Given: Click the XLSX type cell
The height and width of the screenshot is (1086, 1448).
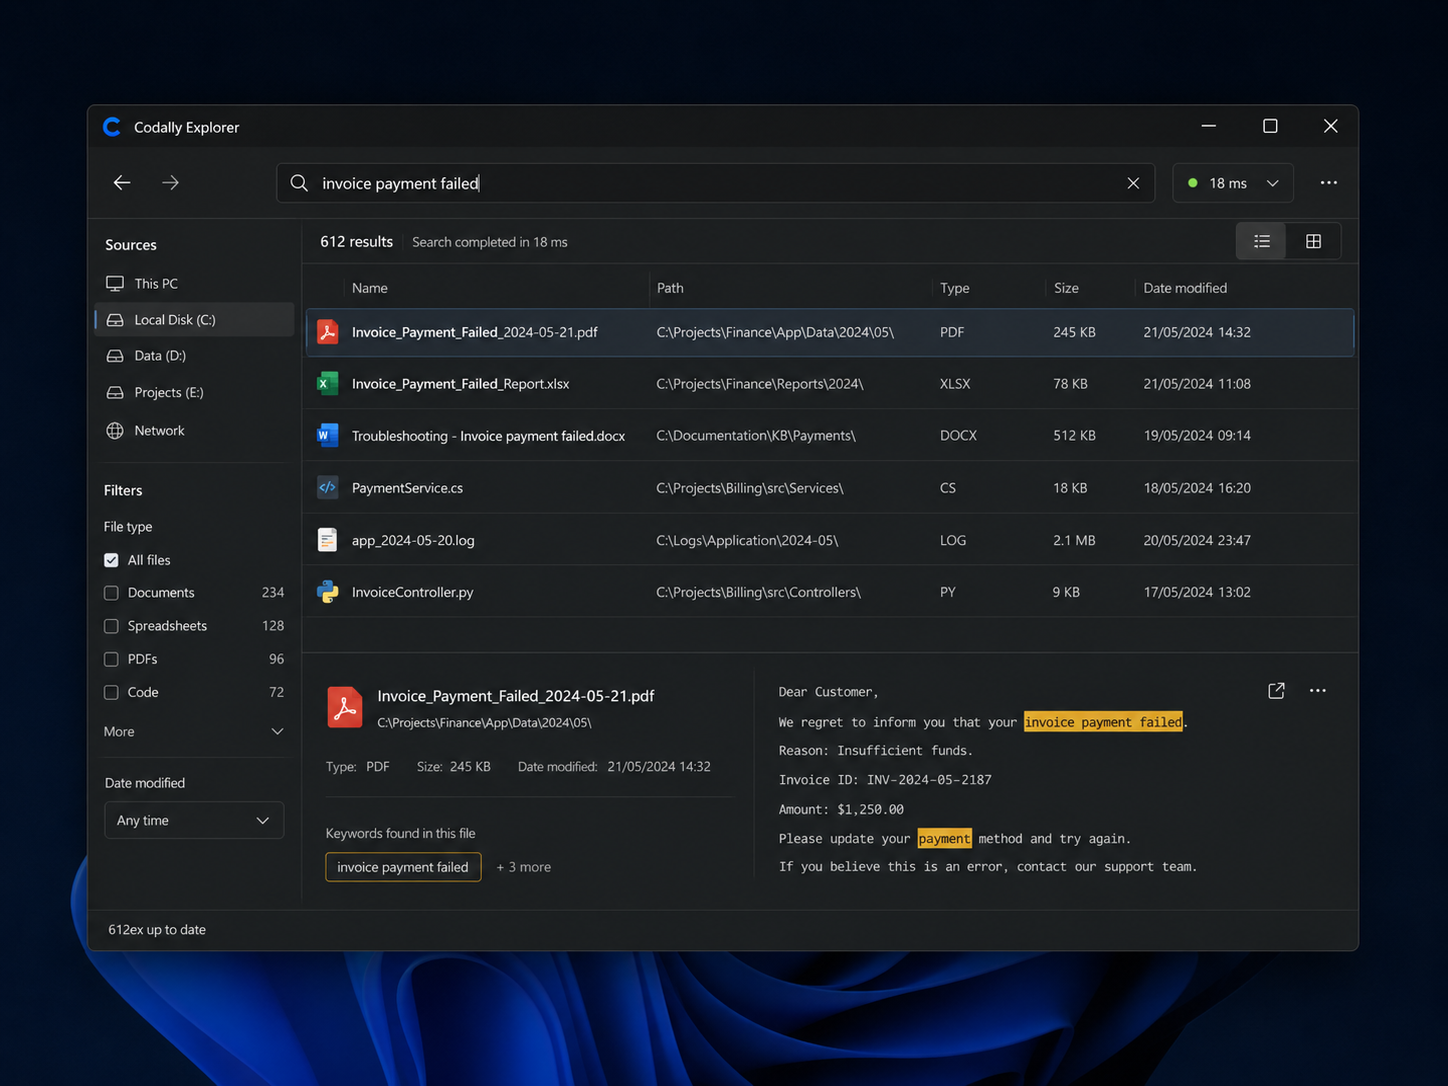Looking at the screenshot, I should click(955, 384).
